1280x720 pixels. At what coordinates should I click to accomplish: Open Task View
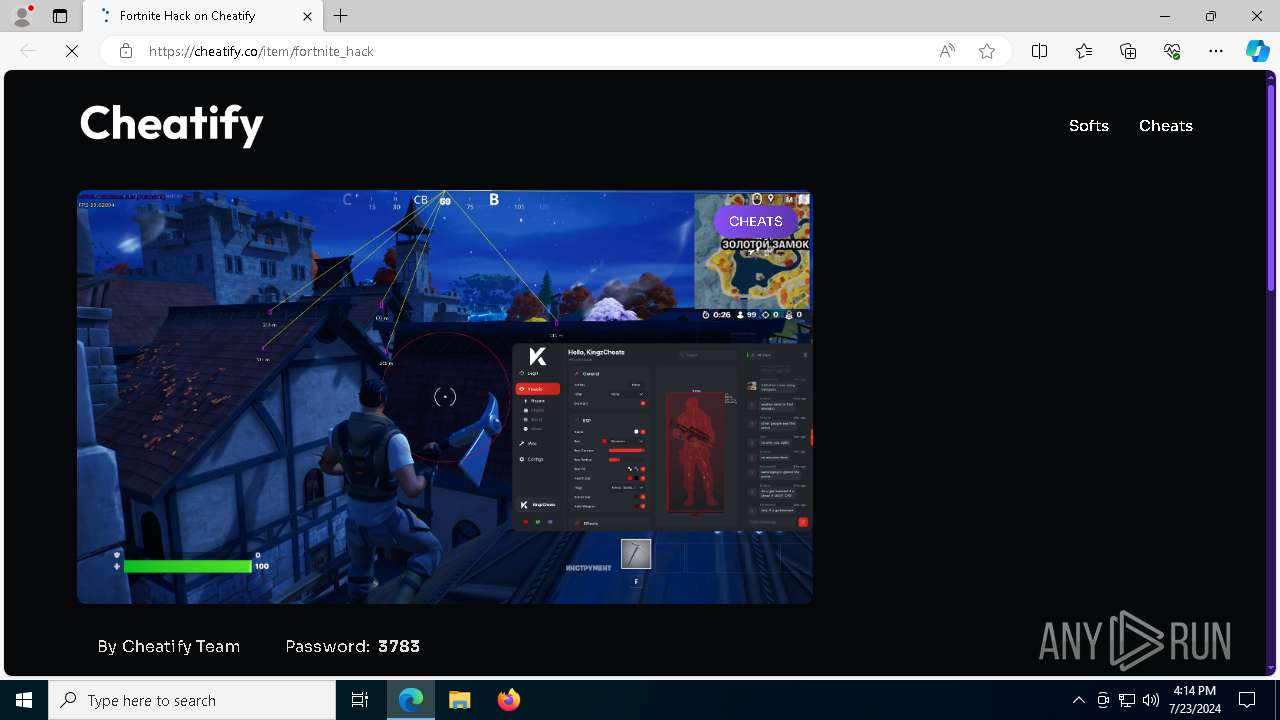pos(360,700)
